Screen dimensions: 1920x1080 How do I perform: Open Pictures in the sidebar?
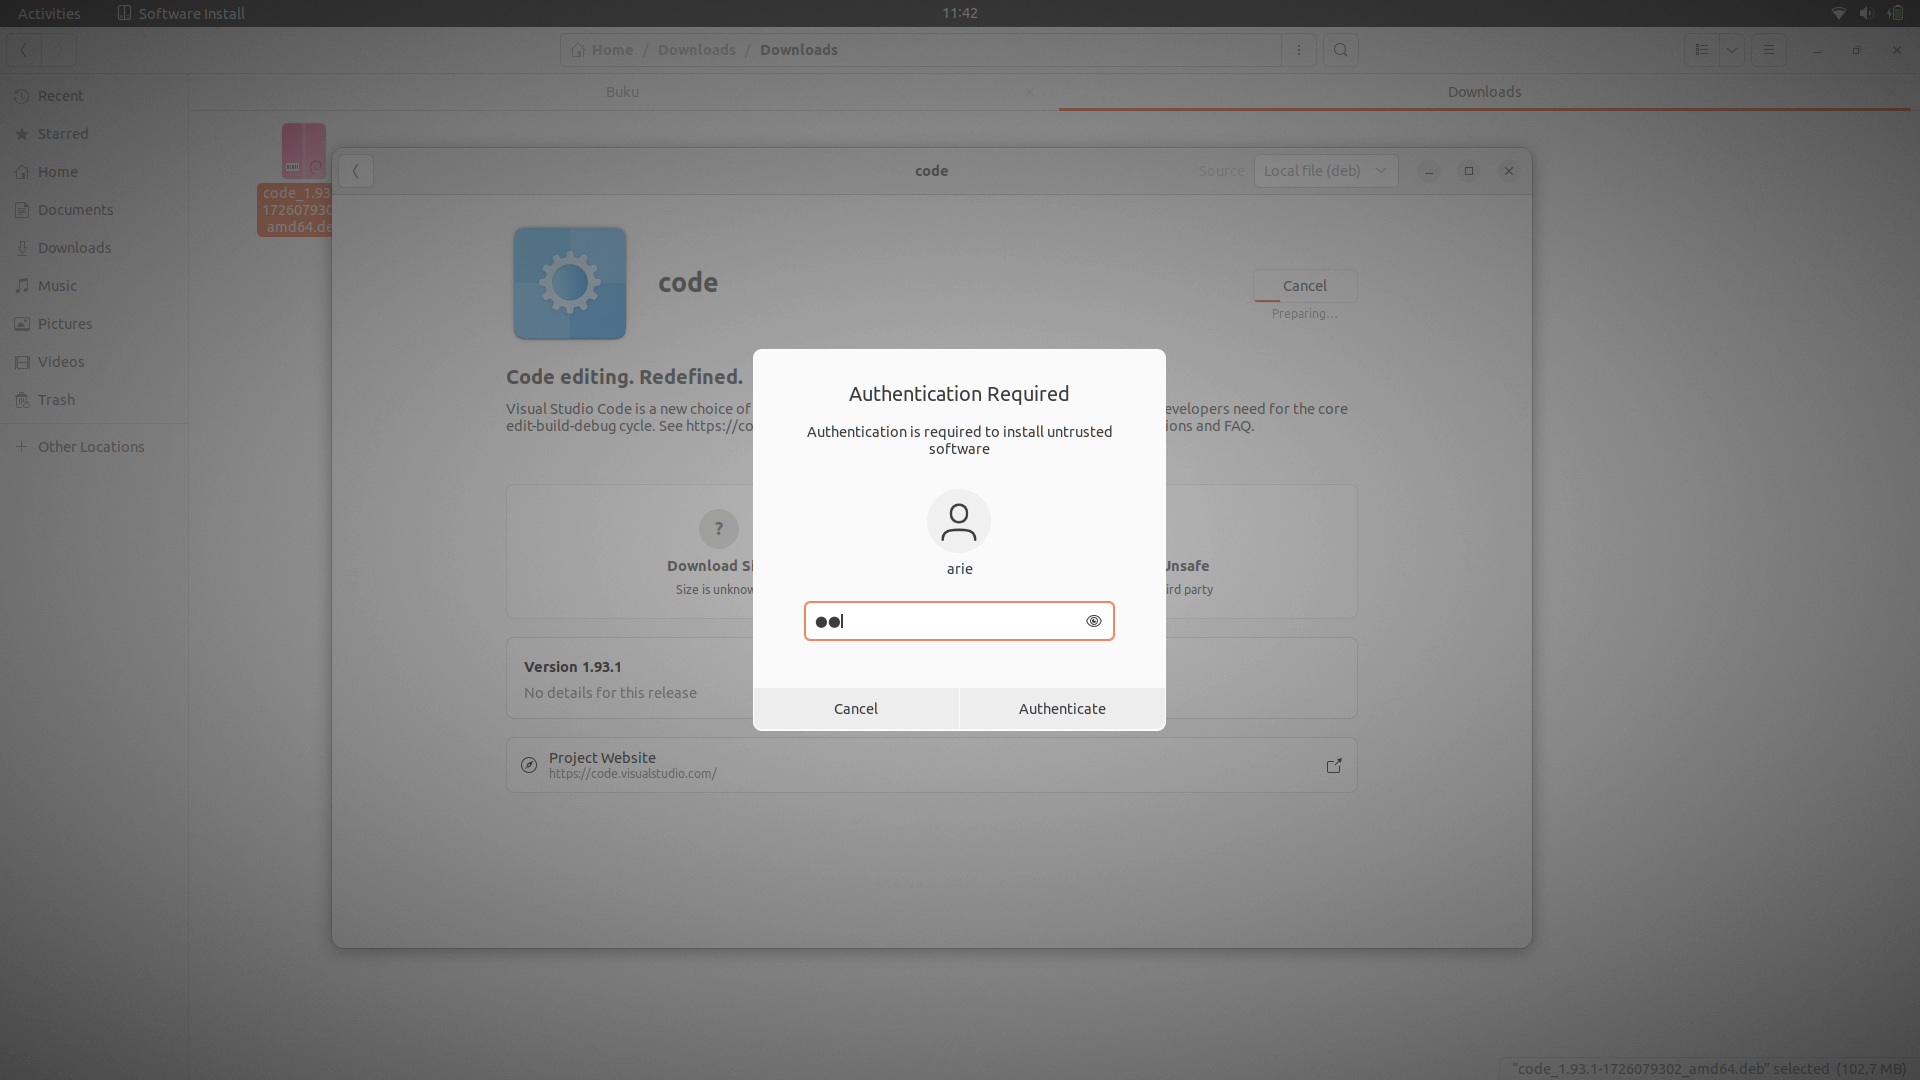94,324
